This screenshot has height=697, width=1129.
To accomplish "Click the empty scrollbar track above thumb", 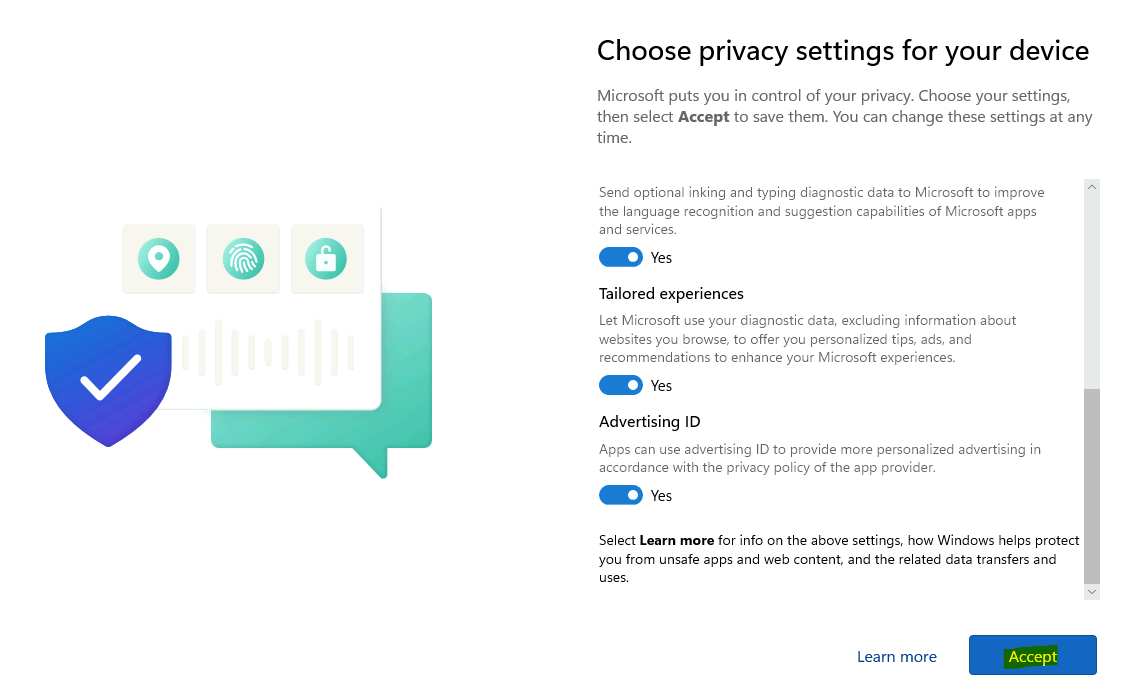I will click(1092, 292).
